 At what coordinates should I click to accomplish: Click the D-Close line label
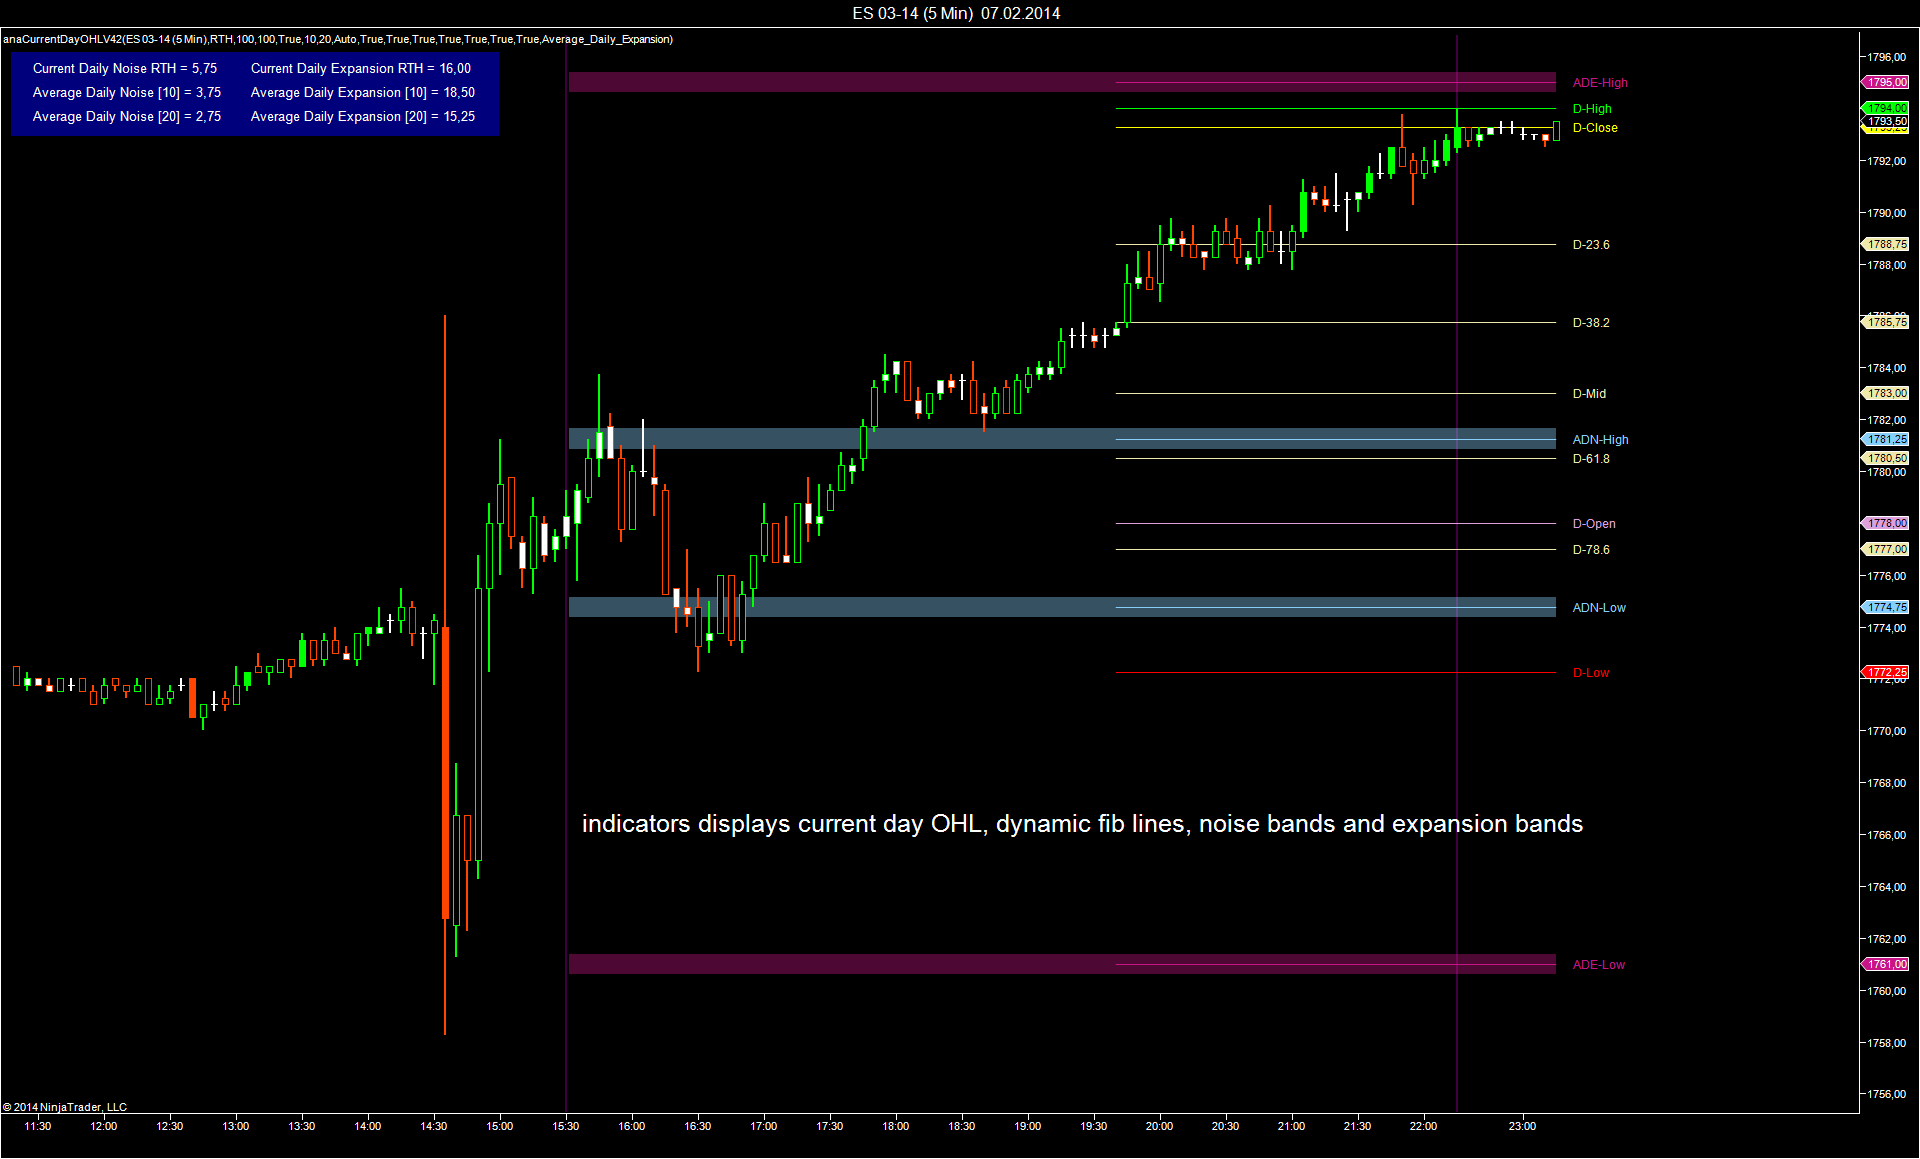(1594, 128)
